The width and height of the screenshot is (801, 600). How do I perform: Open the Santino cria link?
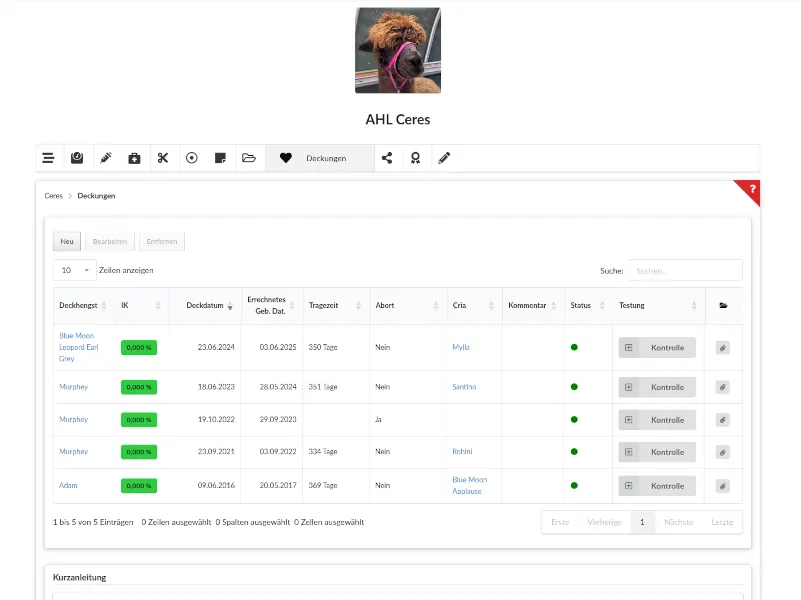[464, 387]
